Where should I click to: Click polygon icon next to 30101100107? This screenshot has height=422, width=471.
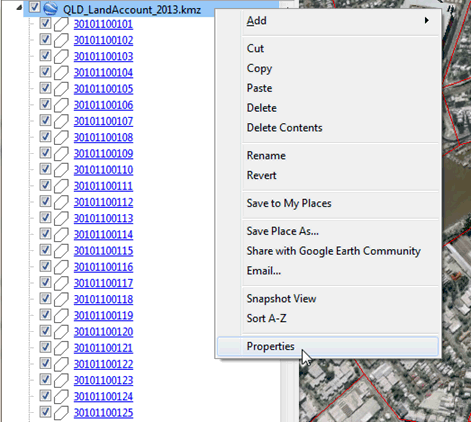coord(61,122)
